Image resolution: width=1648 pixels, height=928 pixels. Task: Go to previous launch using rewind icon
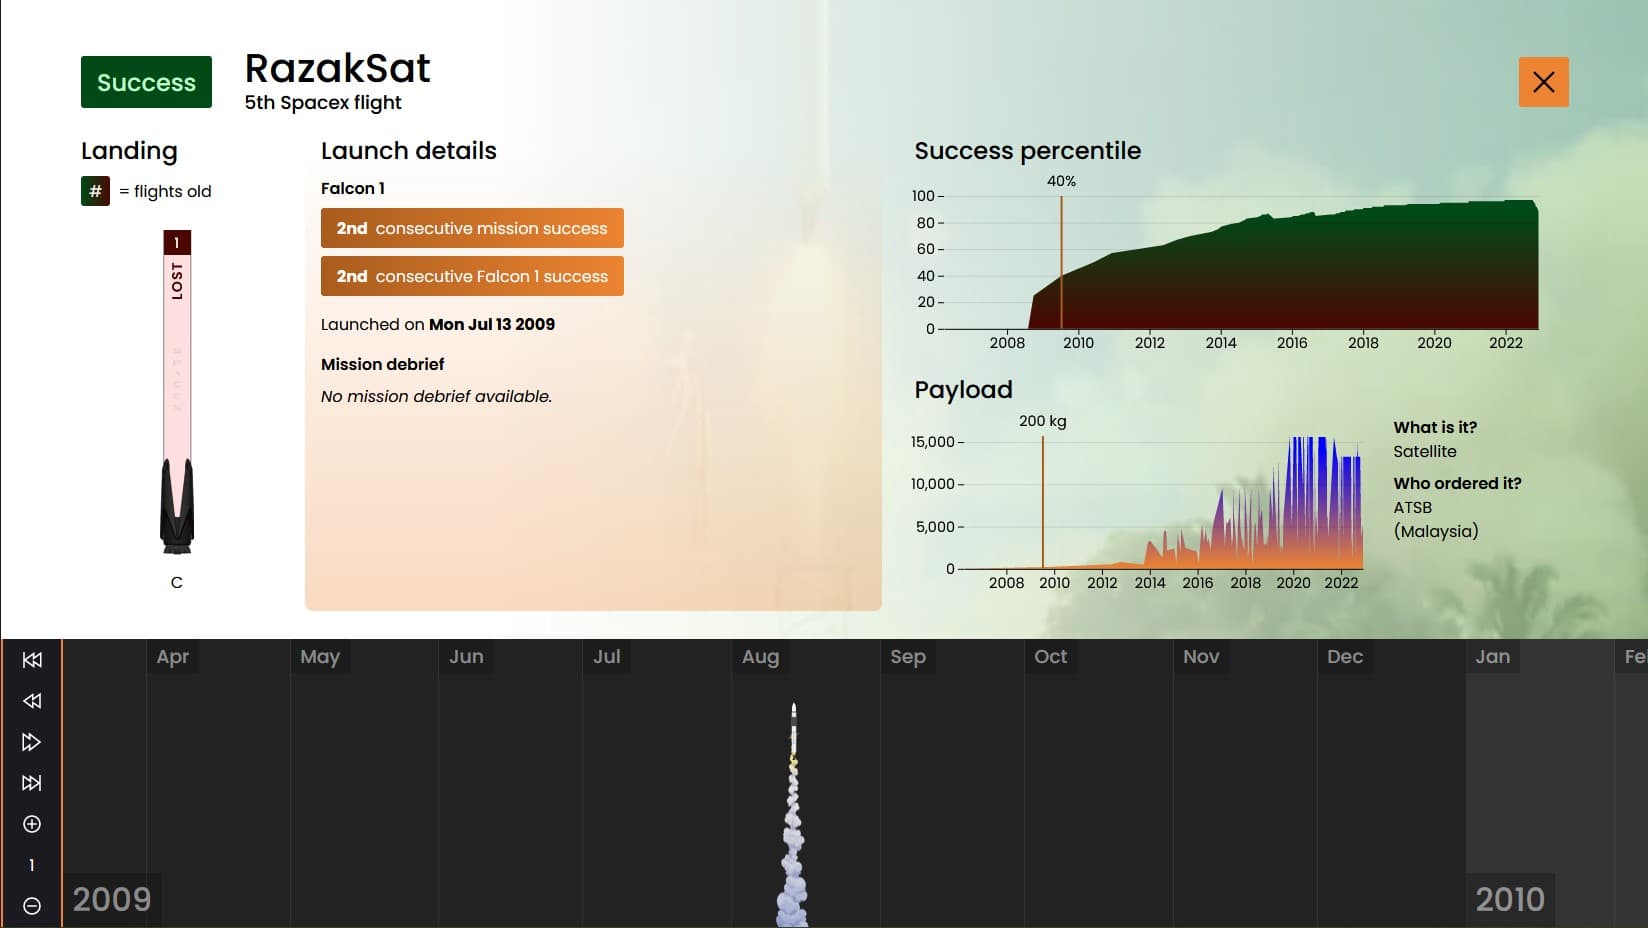point(32,701)
